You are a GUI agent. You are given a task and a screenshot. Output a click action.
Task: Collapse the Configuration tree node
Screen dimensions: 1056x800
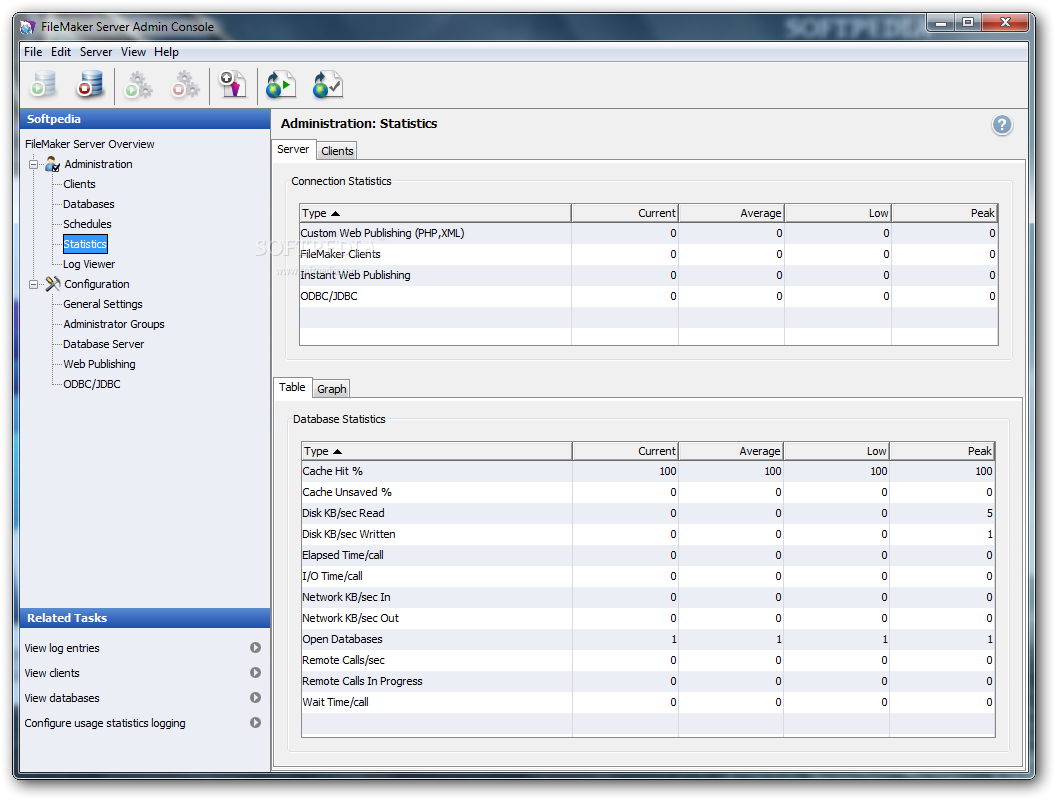[33, 284]
